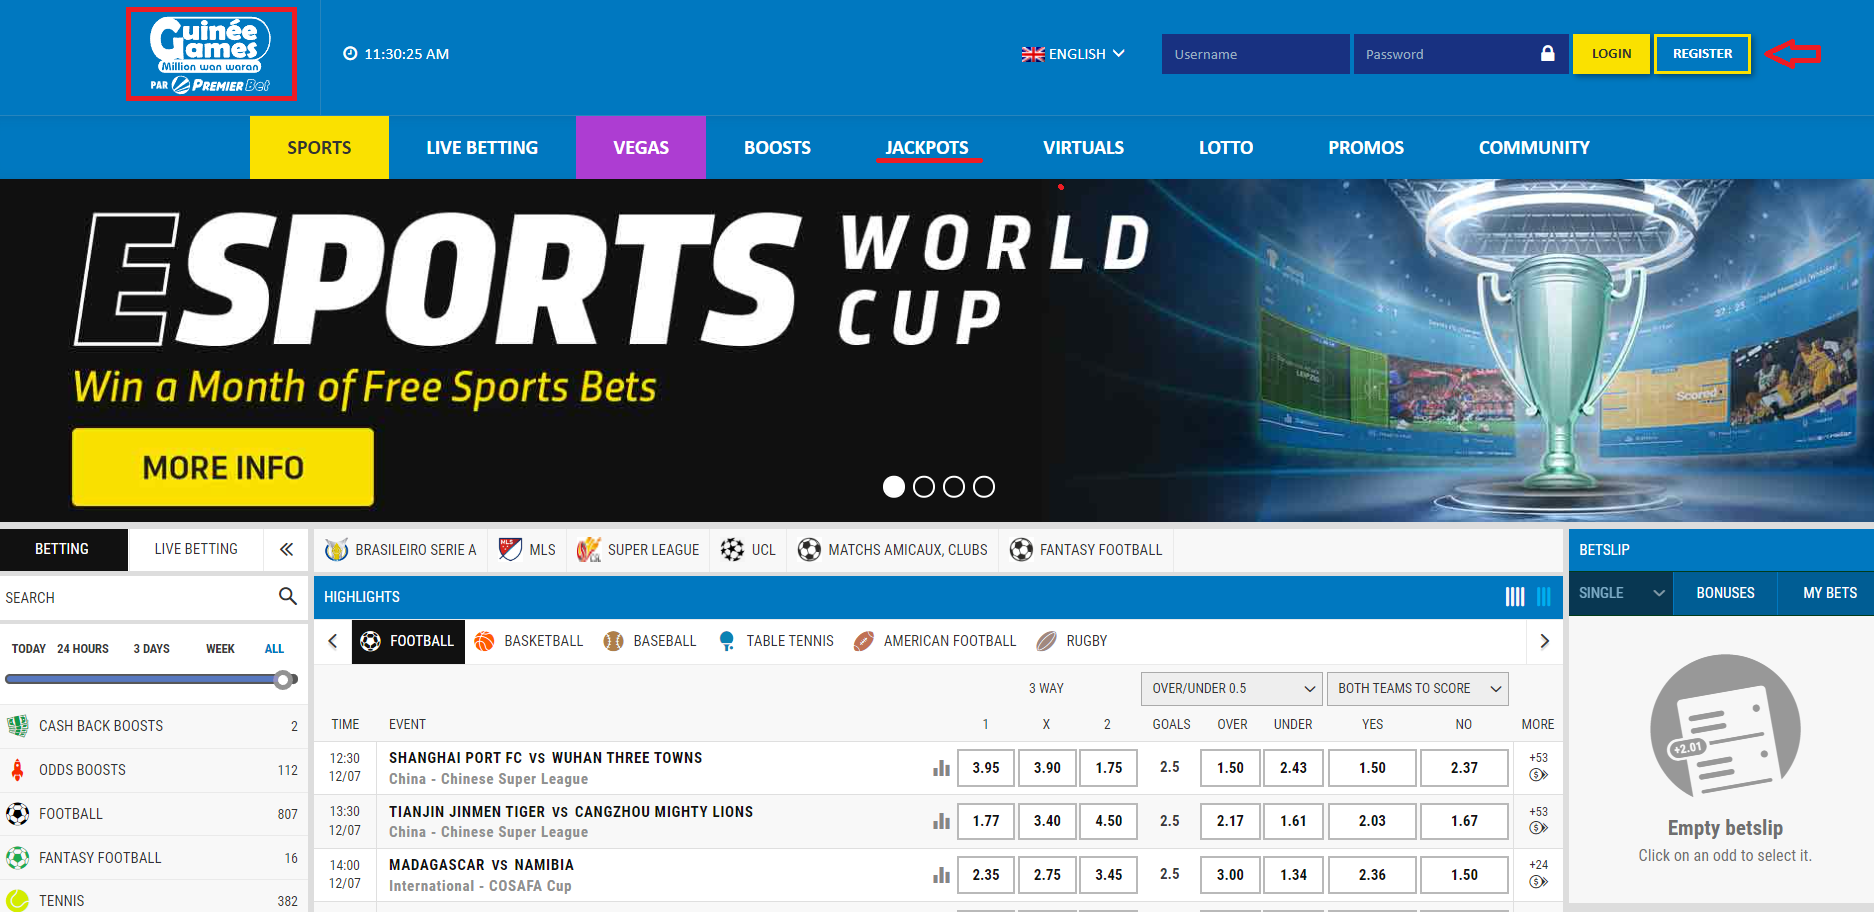Screen dimensions: 1874x912
Task: Switch to three-column highlights view icon
Action: coord(1544,597)
